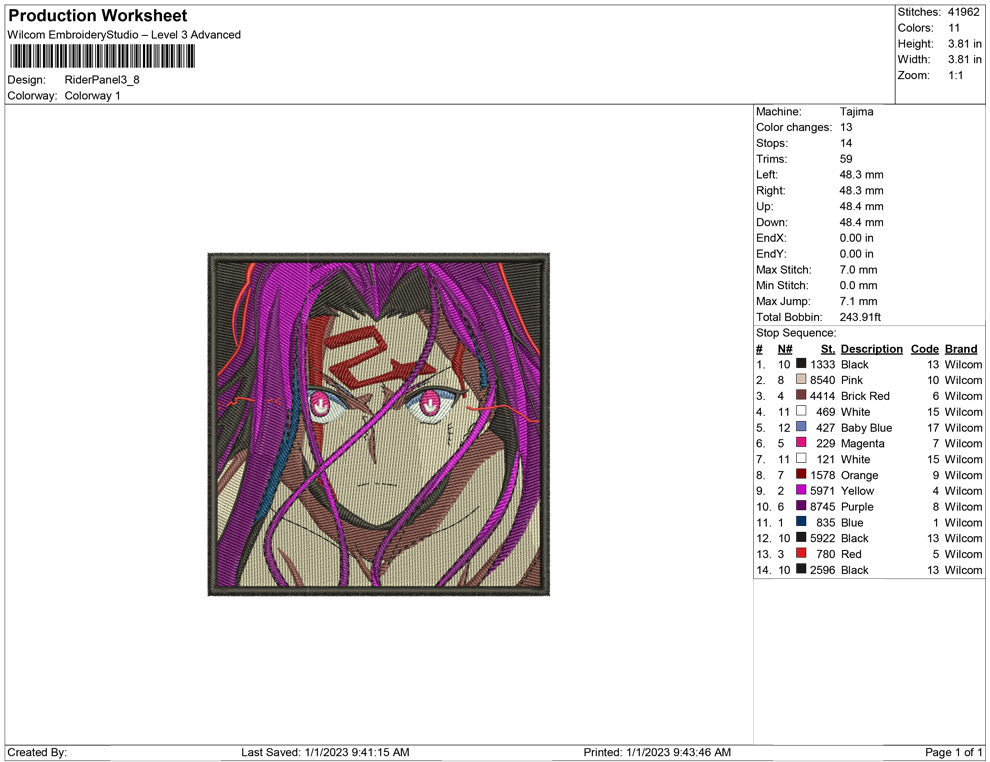Click the Red swatch in stop row 13

(801, 553)
